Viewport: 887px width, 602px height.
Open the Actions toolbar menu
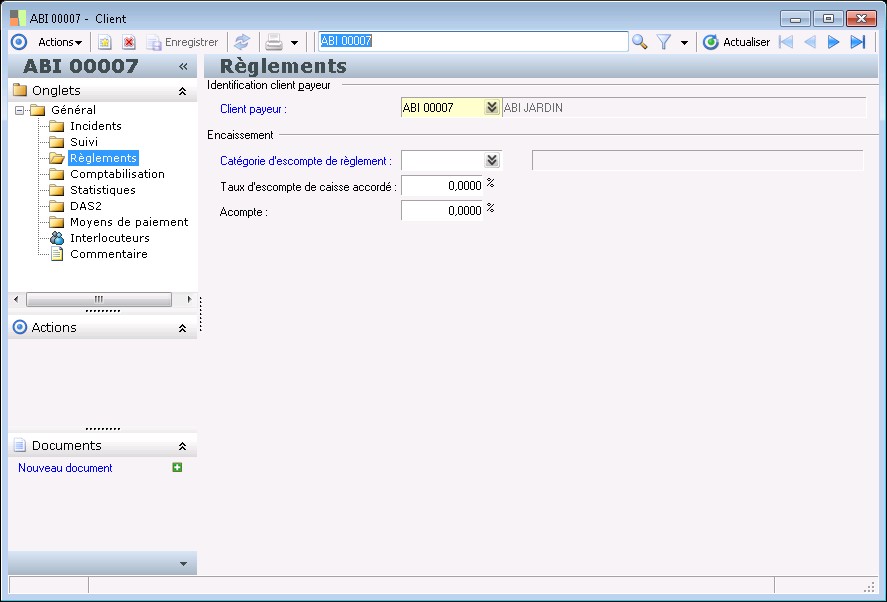(59, 42)
